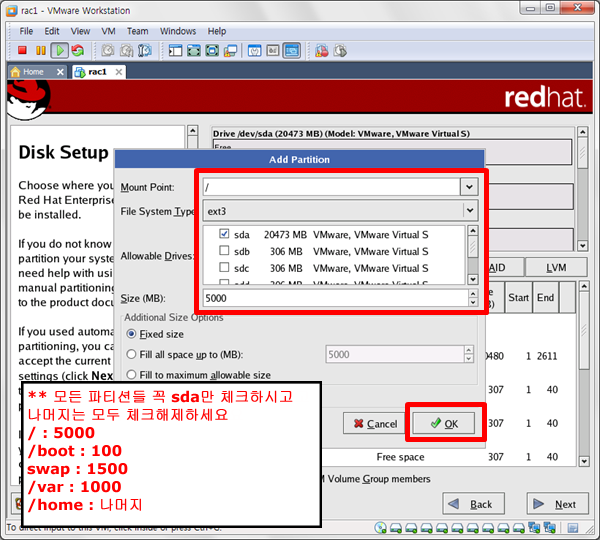Click the partition table scrollbar thumb
The width and height of the screenshot is (600, 540).
click(584, 331)
